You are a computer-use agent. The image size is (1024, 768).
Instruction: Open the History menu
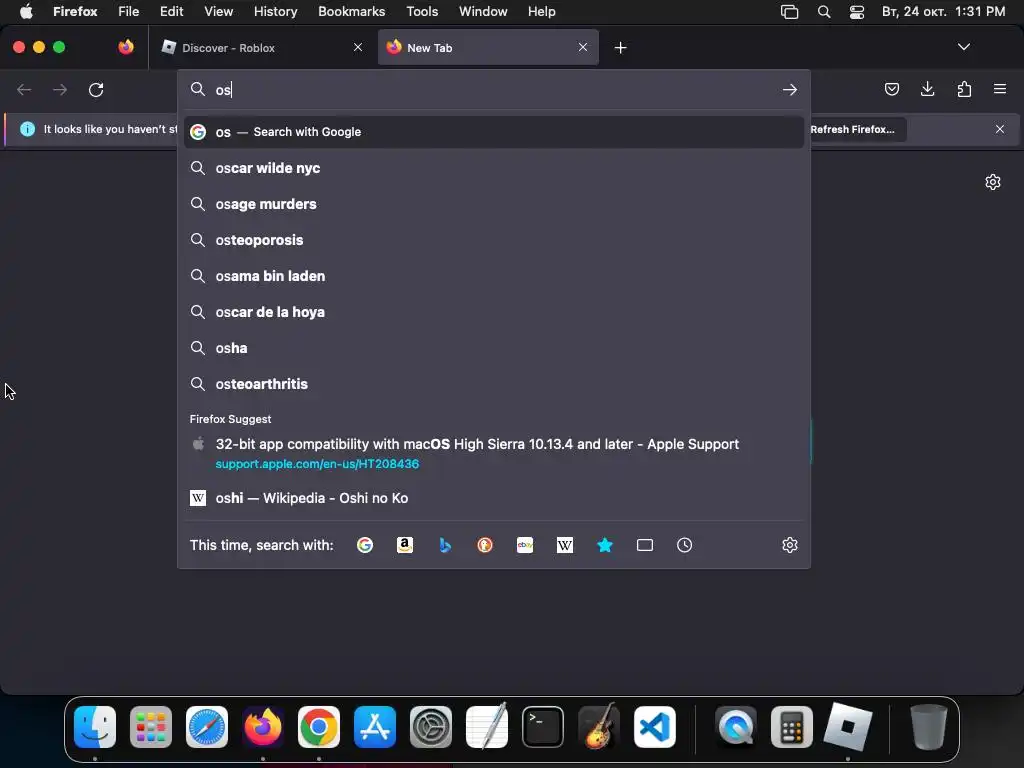275,11
